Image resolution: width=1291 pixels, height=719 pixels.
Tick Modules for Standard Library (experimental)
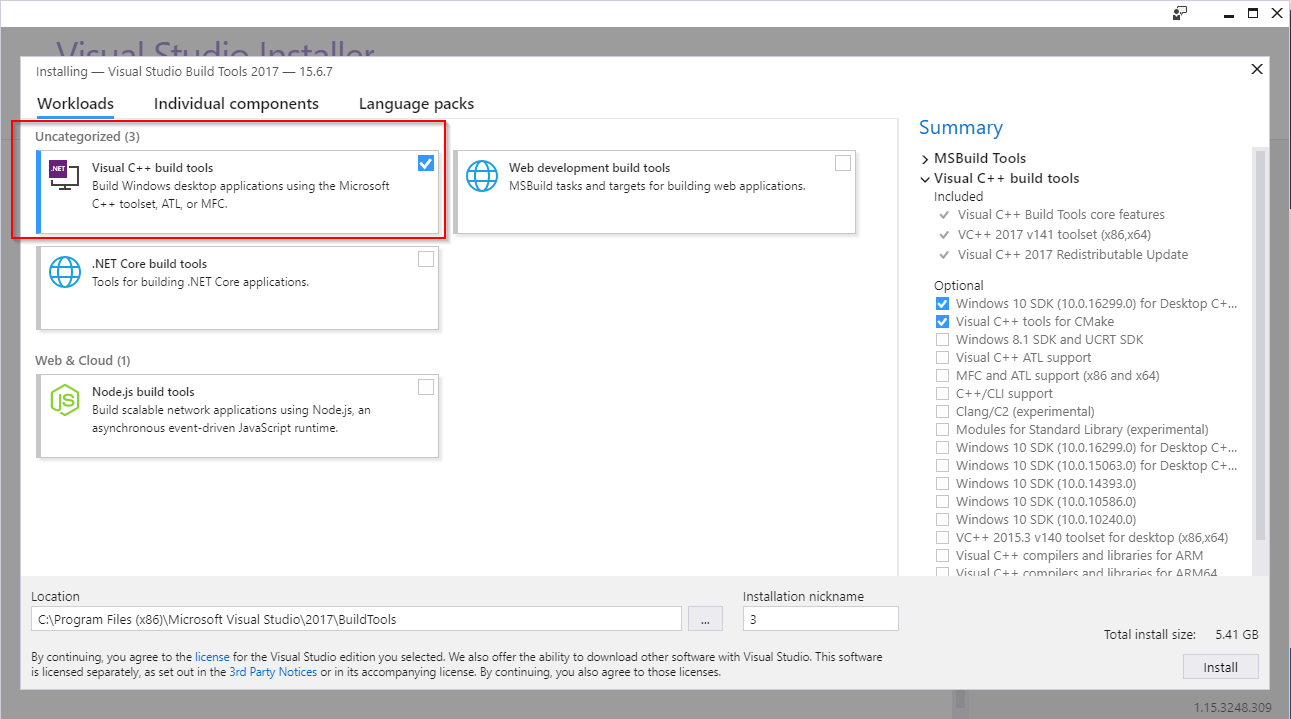942,429
